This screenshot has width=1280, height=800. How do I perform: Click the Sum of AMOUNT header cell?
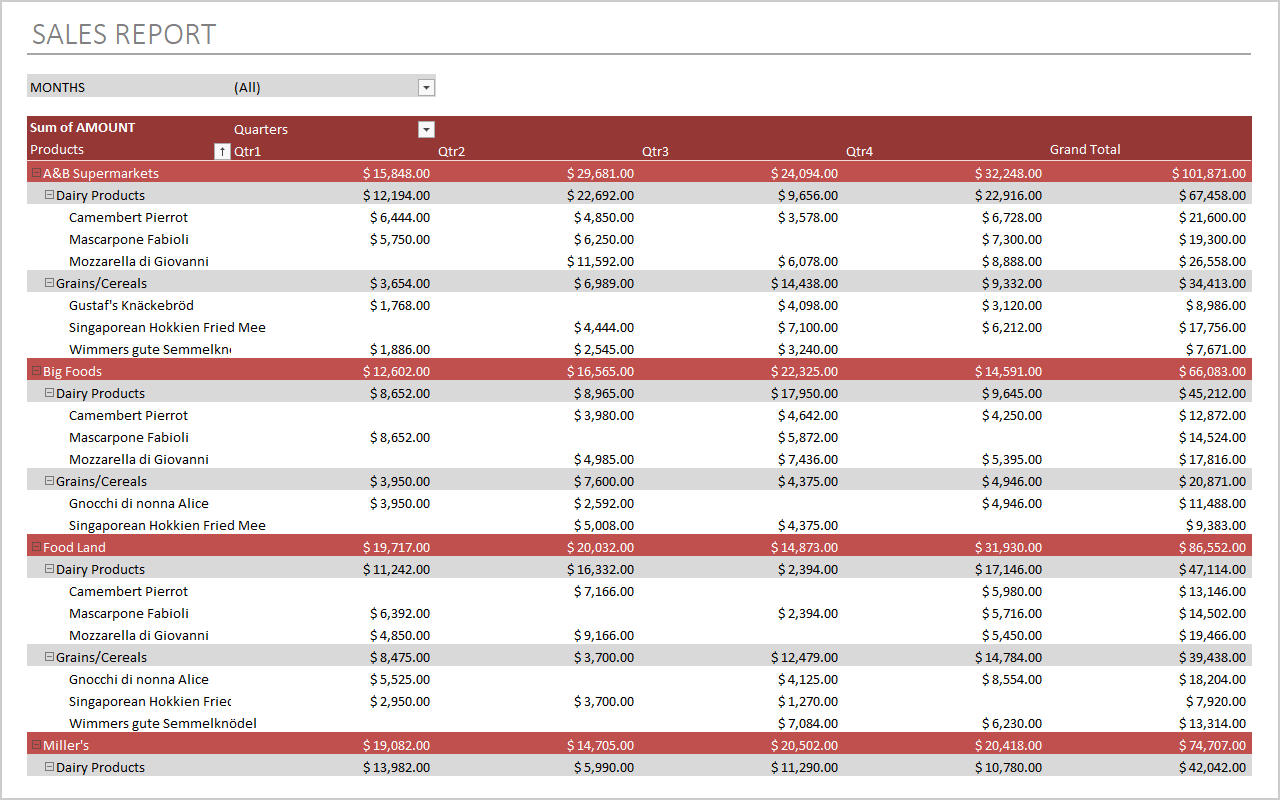coord(82,128)
